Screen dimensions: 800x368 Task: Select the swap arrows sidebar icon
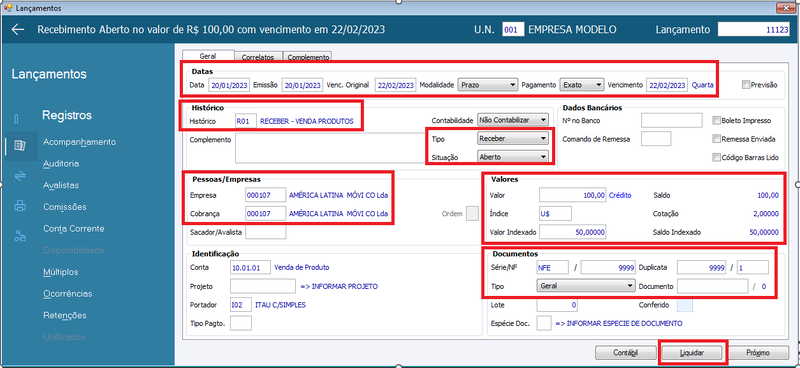(20, 175)
